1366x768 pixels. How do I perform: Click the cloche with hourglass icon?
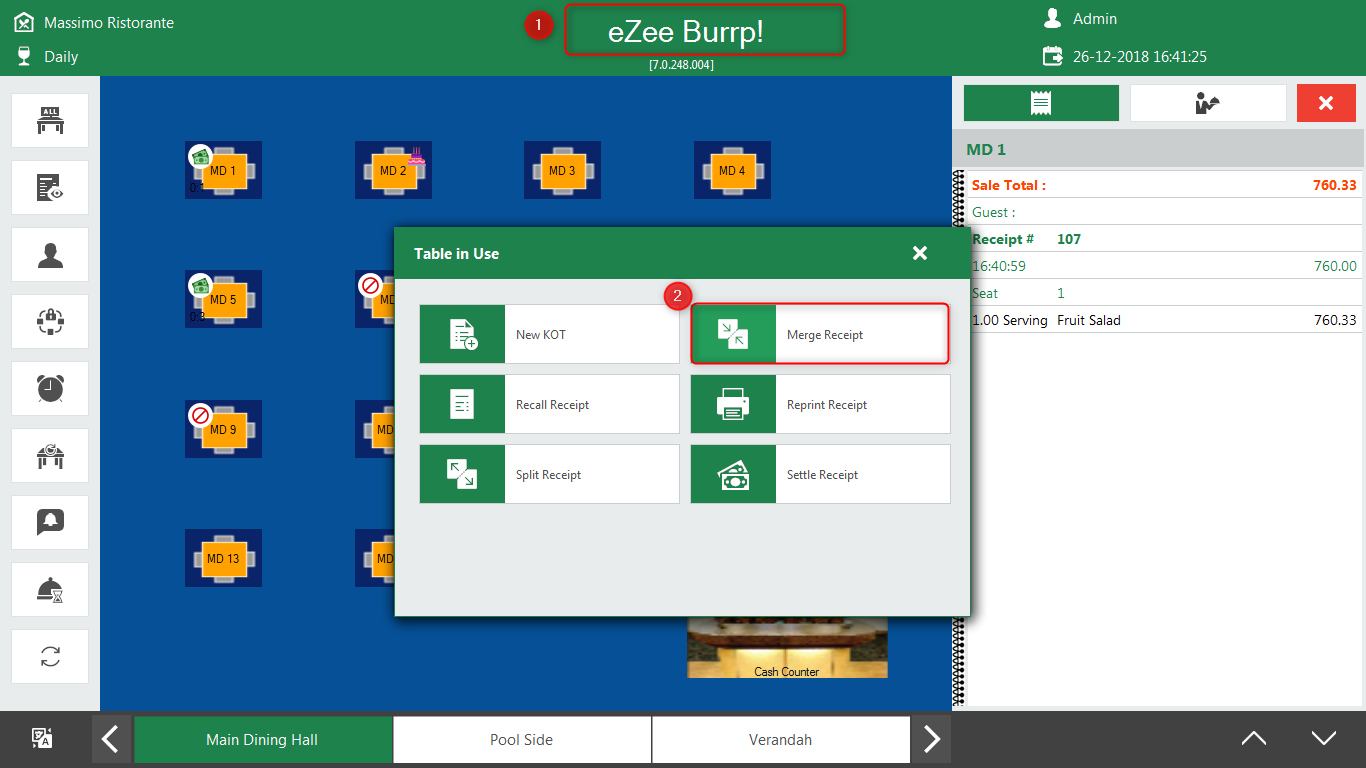click(50, 590)
